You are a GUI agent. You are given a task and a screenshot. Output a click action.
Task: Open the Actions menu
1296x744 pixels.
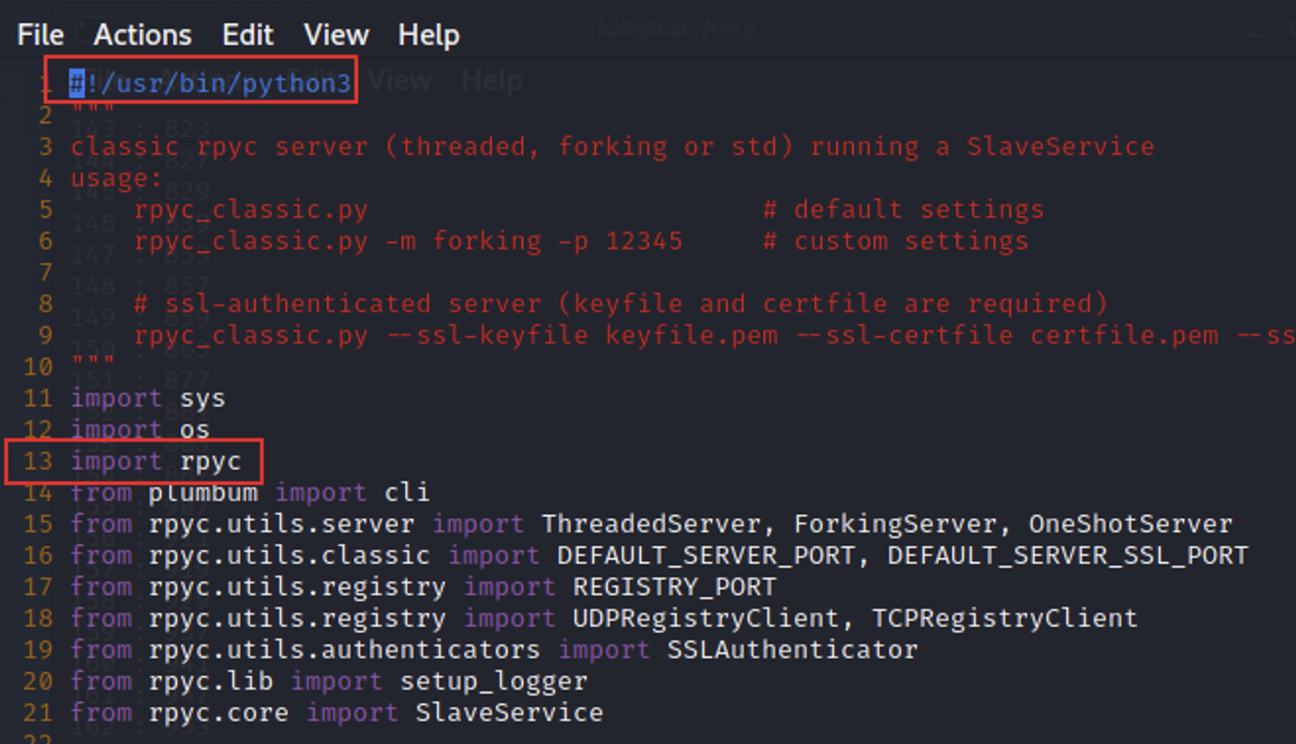(x=142, y=35)
